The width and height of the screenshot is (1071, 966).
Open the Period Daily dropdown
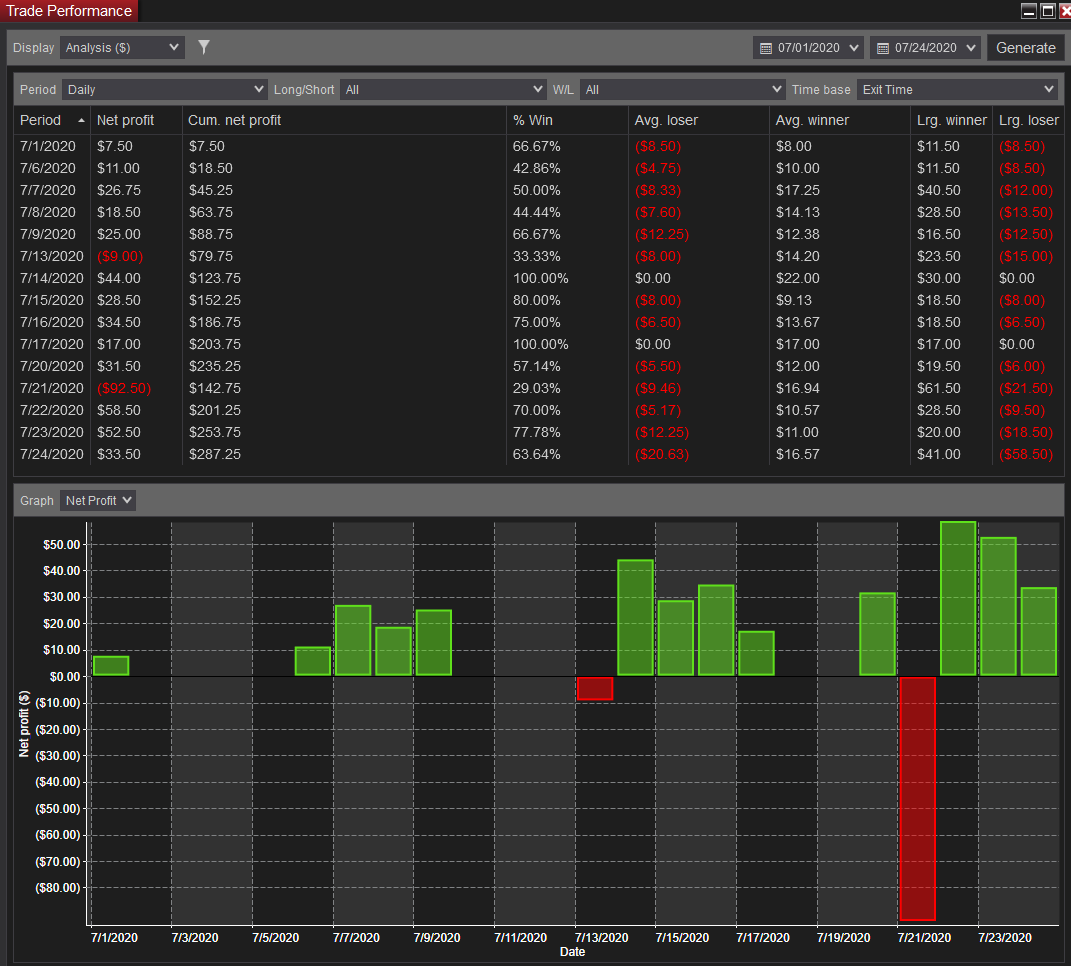point(165,89)
